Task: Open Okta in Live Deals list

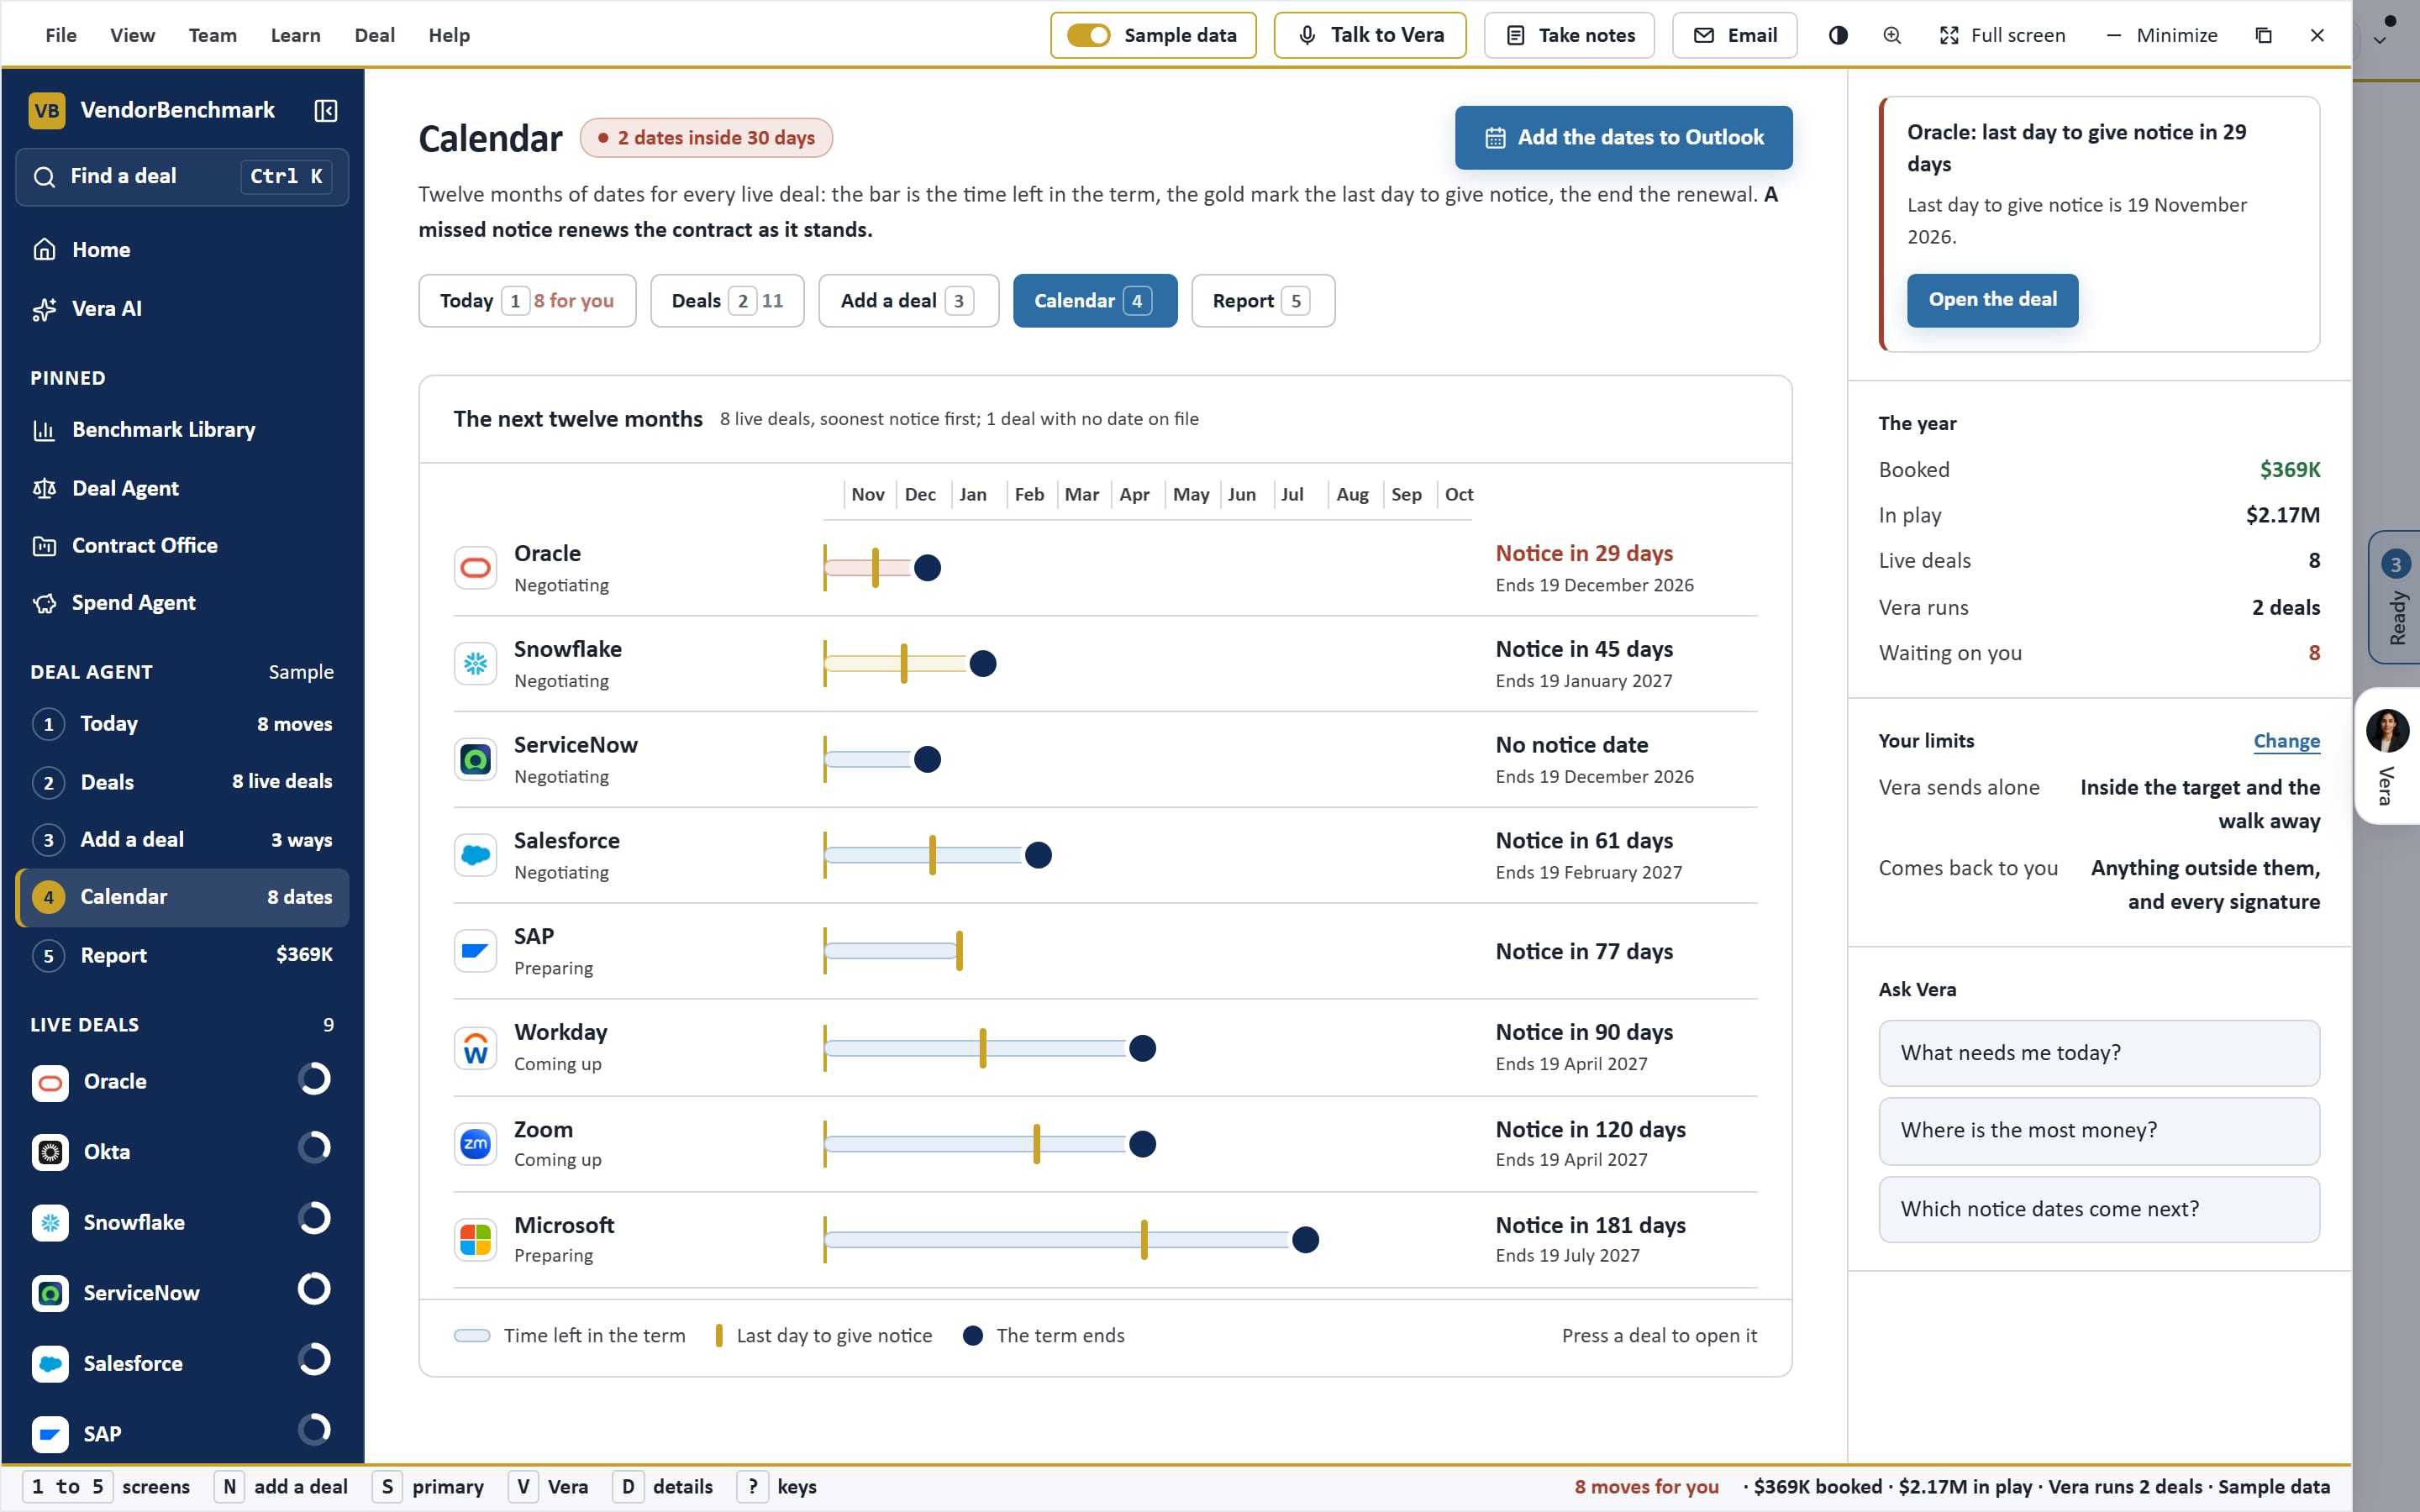Action: (x=182, y=1152)
